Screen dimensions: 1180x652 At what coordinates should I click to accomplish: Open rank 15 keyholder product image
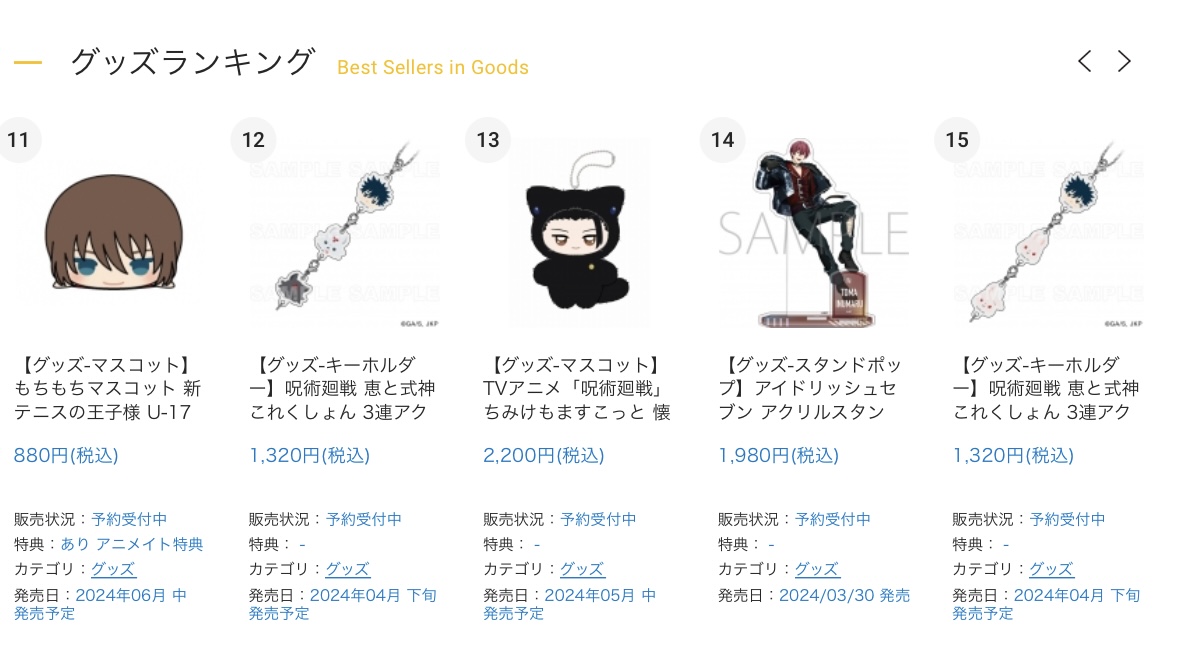click(1048, 233)
